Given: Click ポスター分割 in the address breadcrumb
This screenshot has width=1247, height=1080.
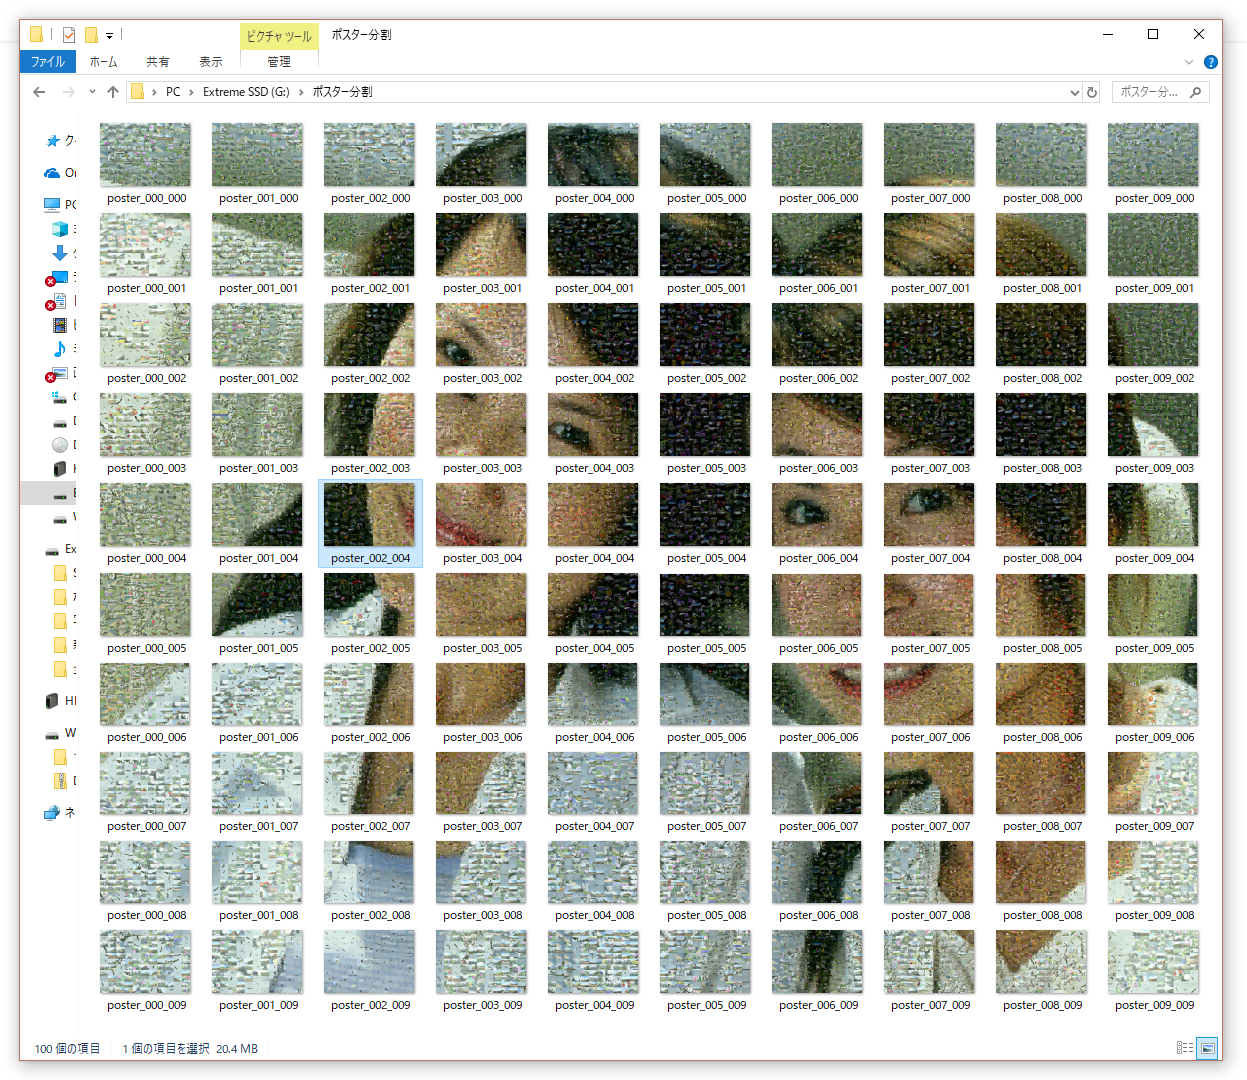Looking at the screenshot, I should (x=343, y=92).
